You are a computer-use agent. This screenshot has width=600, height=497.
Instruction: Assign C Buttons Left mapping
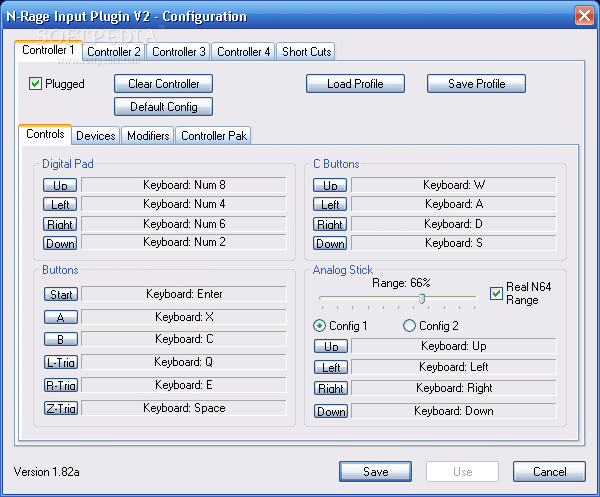coord(330,204)
